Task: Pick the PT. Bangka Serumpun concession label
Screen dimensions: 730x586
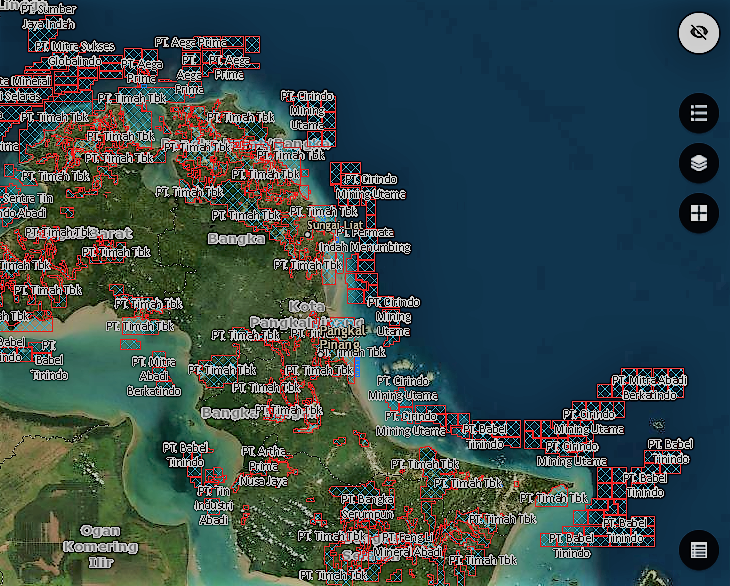Action: [367, 506]
